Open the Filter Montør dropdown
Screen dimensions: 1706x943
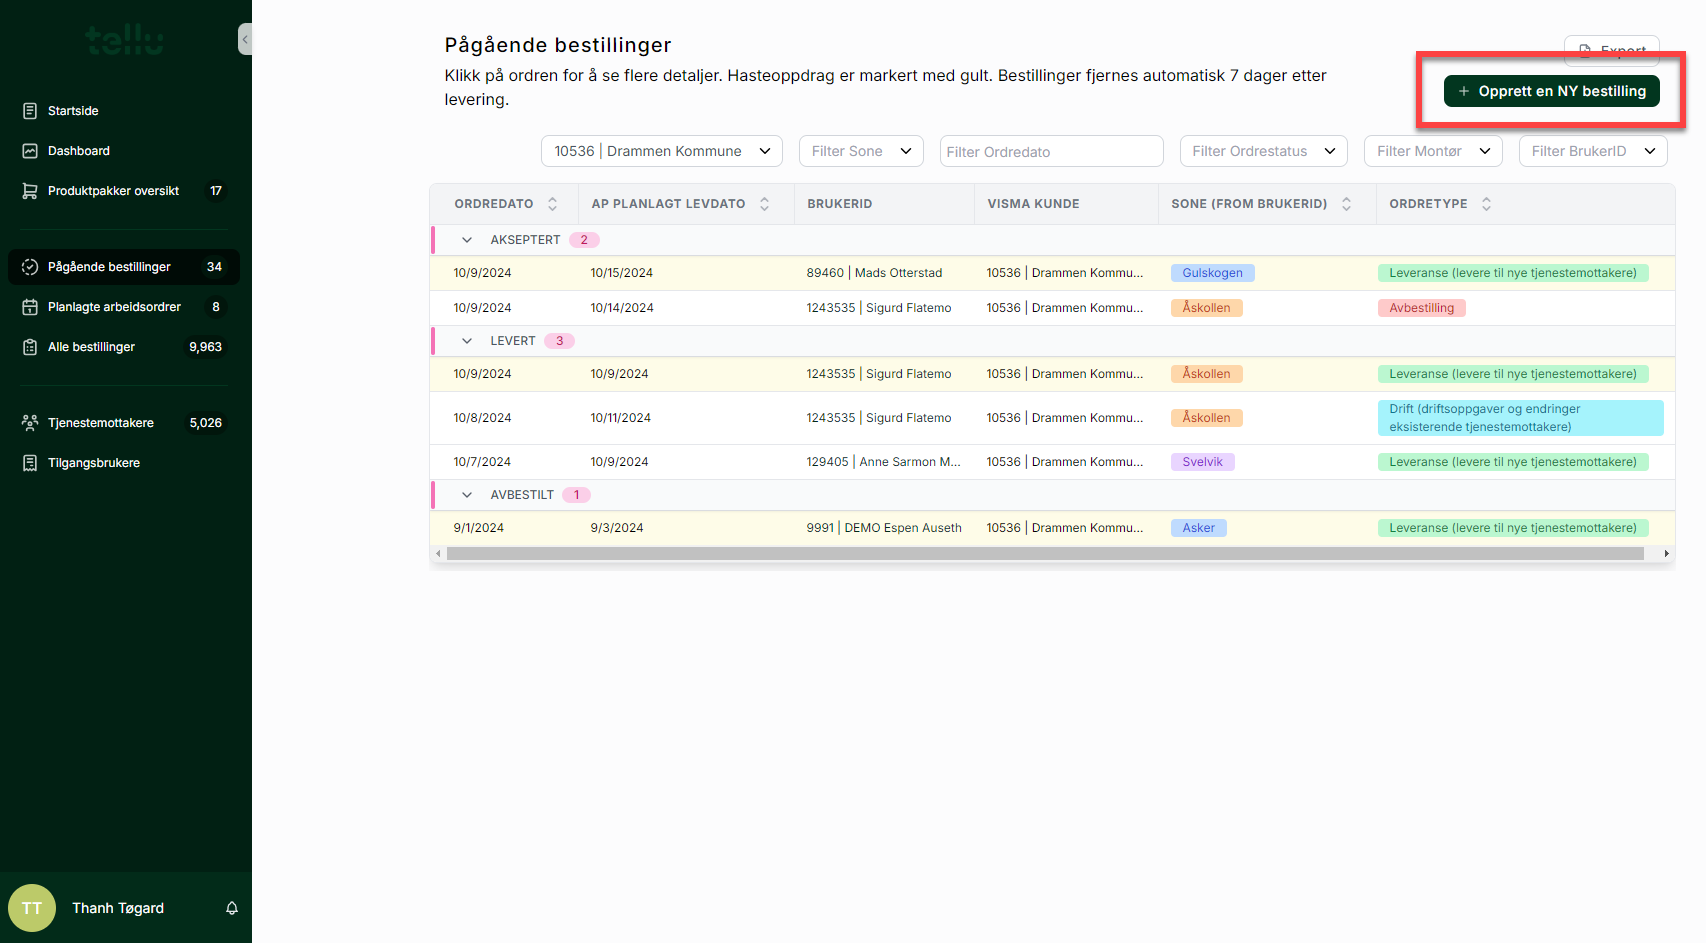click(x=1433, y=151)
